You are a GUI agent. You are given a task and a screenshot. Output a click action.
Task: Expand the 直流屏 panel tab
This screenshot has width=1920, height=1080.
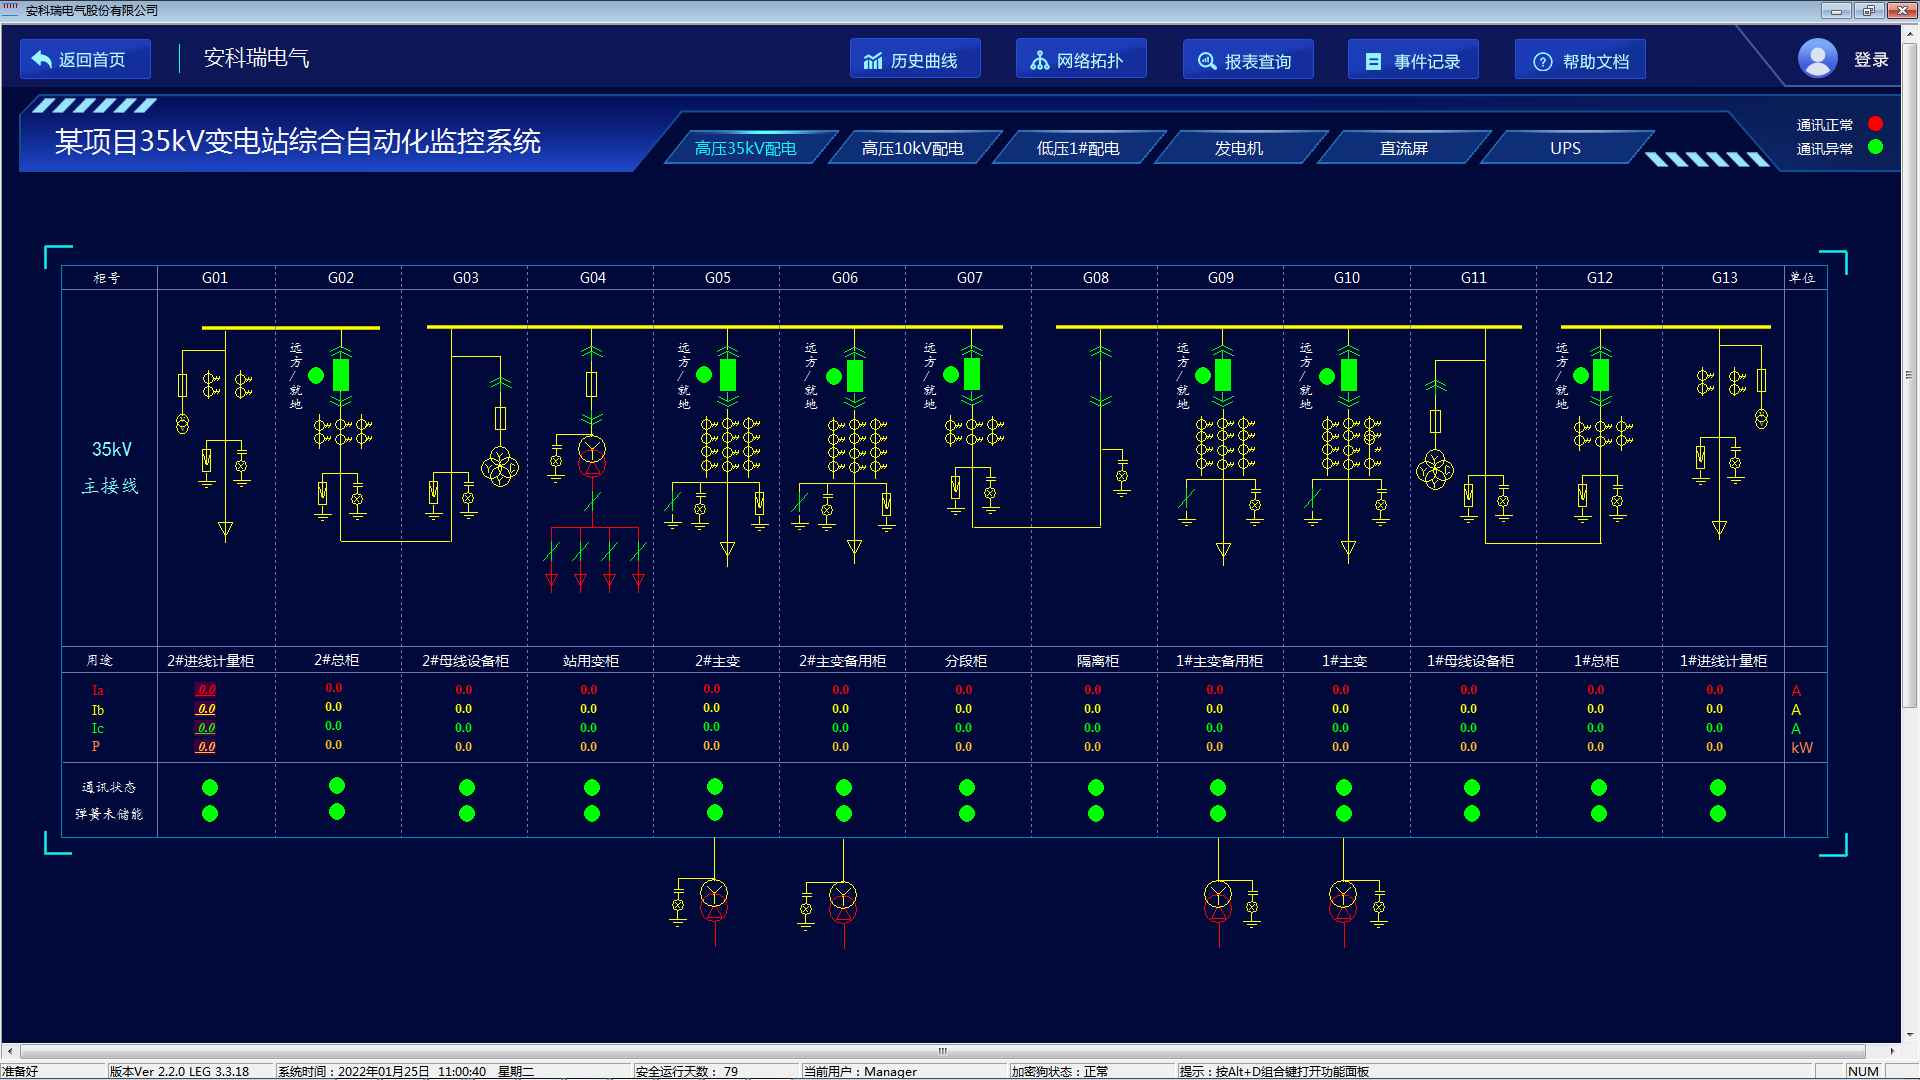coord(1402,146)
